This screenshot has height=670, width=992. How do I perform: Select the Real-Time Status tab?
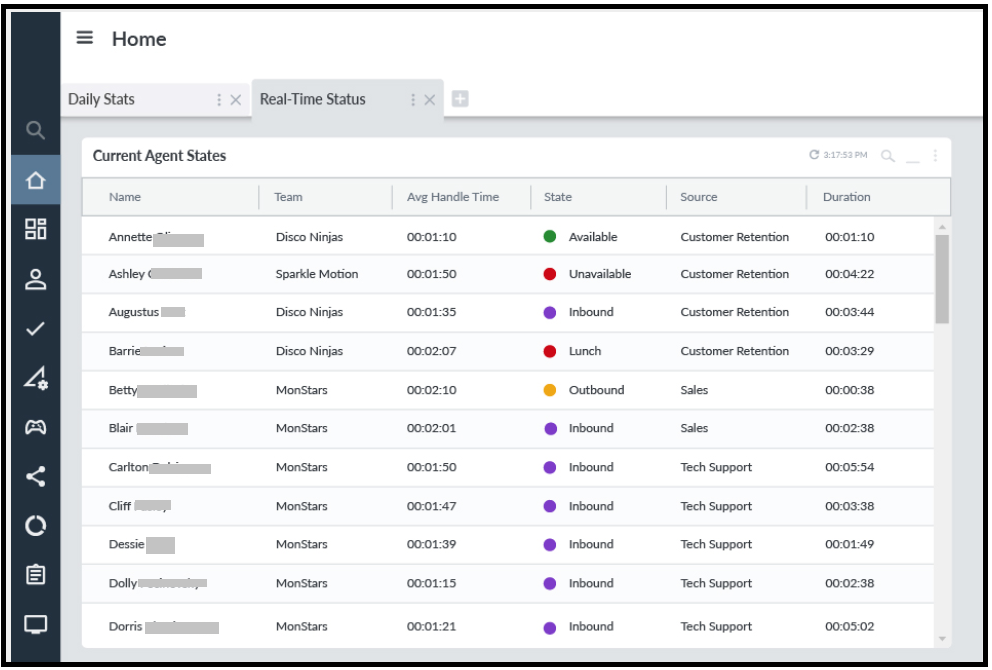coord(313,99)
